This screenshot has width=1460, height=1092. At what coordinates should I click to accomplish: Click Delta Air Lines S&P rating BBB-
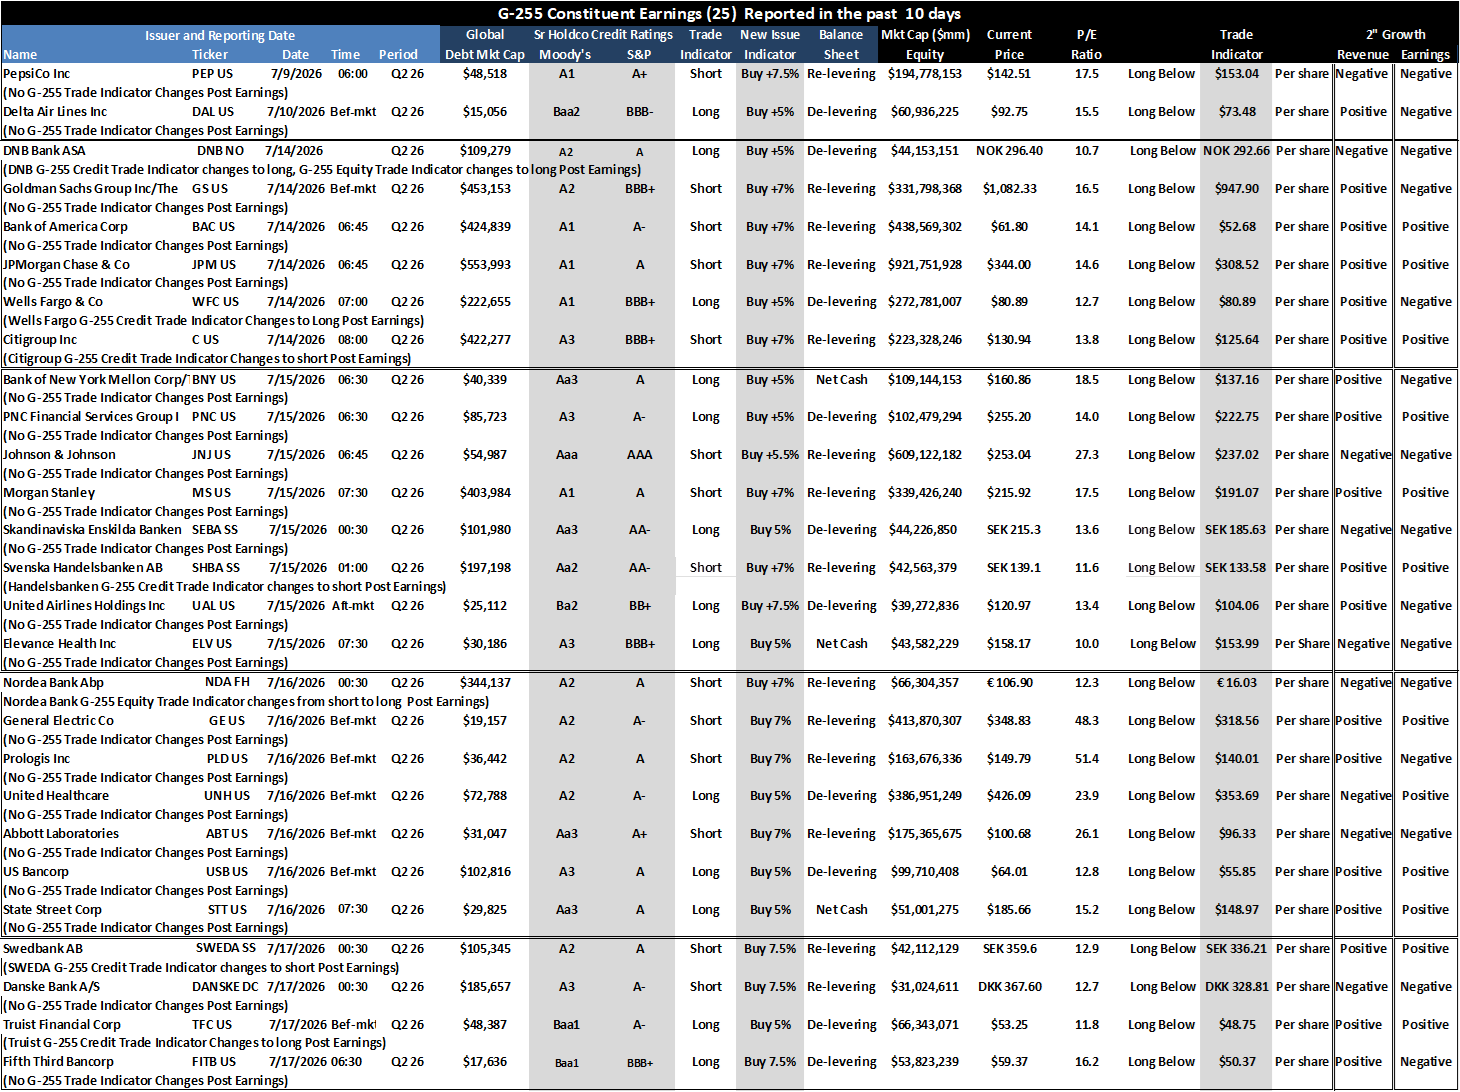(x=640, y=112)
